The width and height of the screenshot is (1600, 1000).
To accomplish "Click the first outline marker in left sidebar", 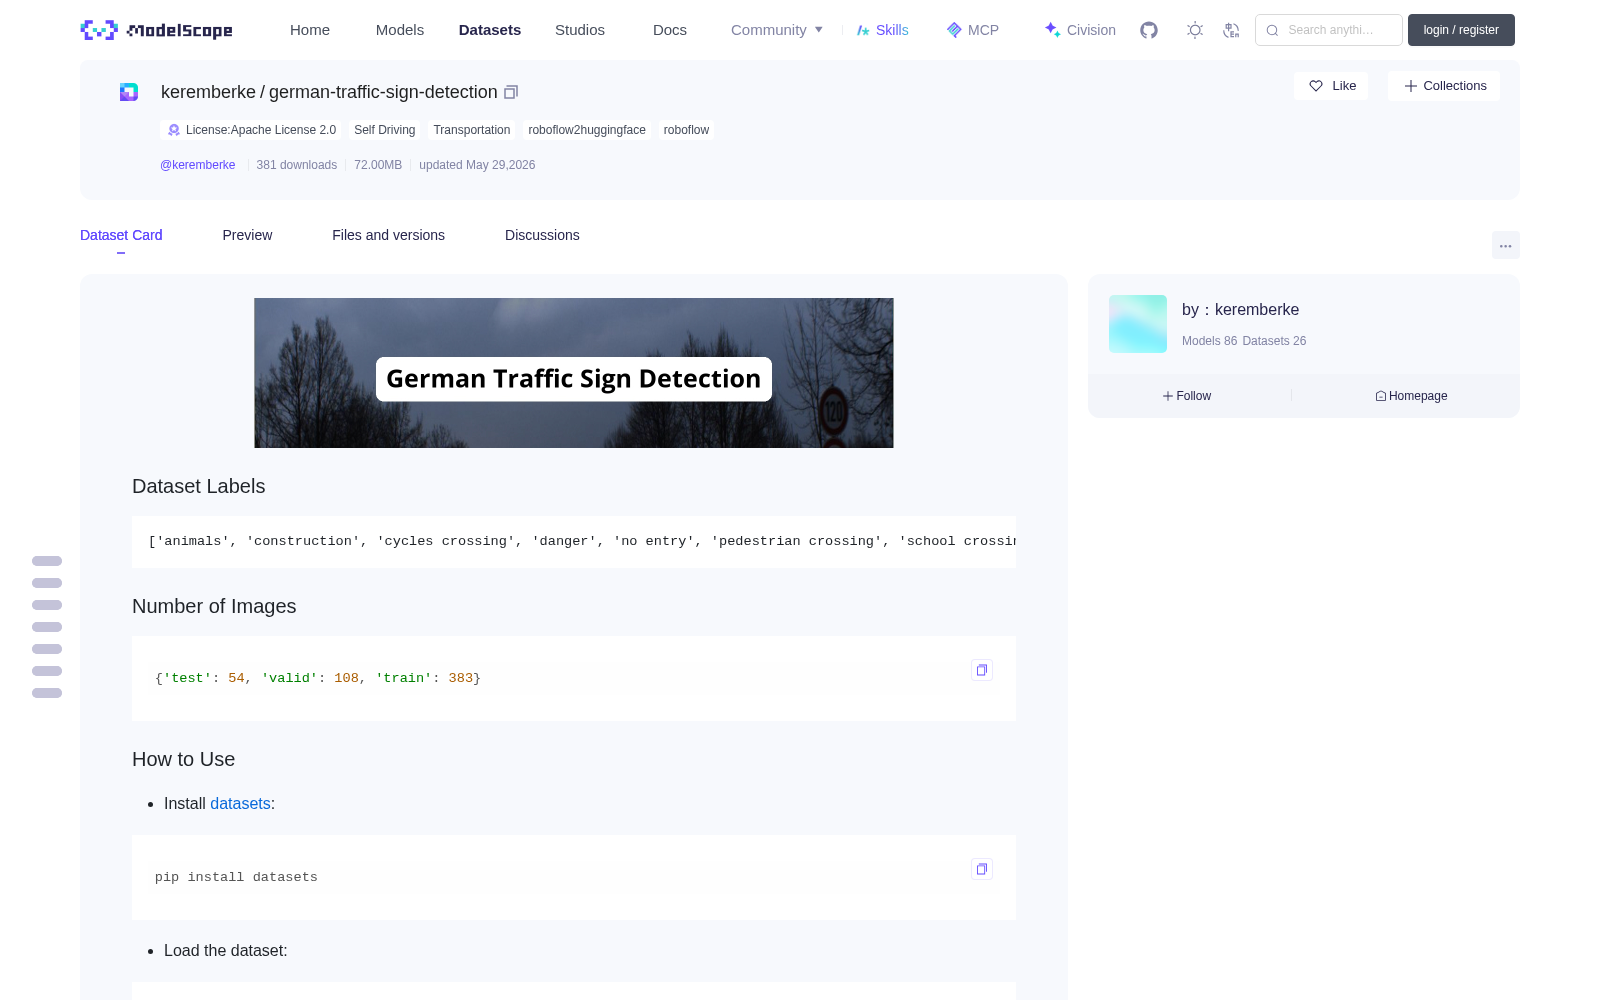I will click(x=47, y=561).
